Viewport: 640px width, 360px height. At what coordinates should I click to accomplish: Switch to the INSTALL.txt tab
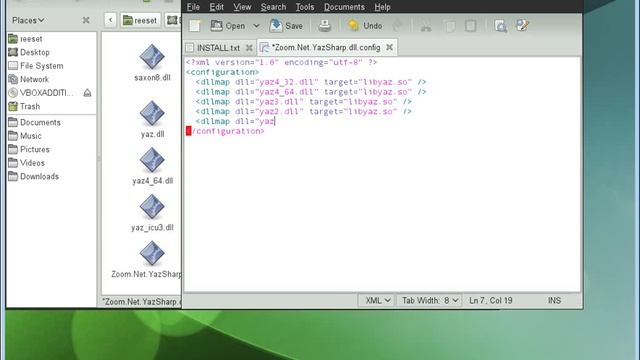pos(218,48)
